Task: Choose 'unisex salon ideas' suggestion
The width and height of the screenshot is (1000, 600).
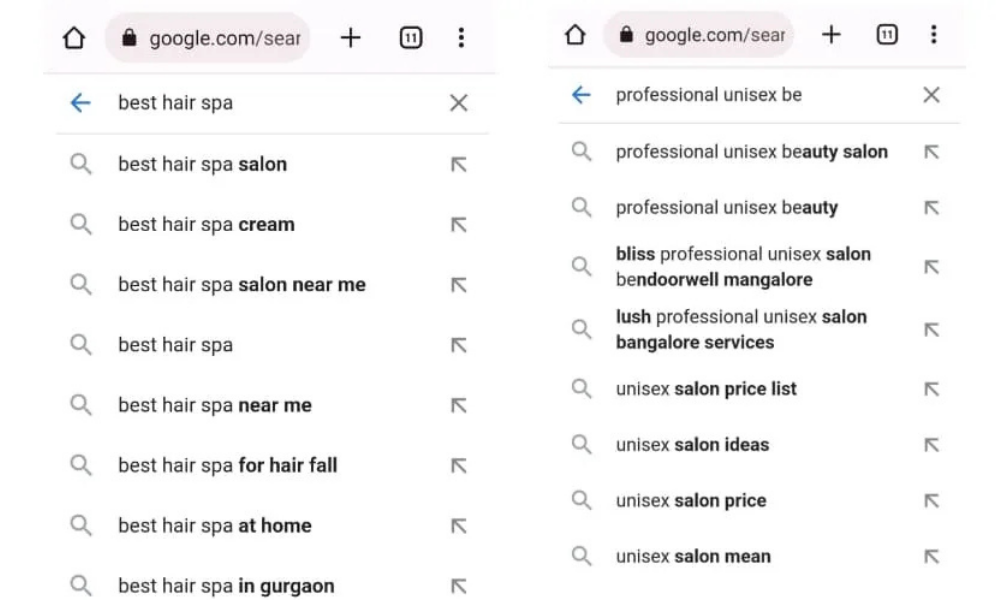Action: (692, 445)
